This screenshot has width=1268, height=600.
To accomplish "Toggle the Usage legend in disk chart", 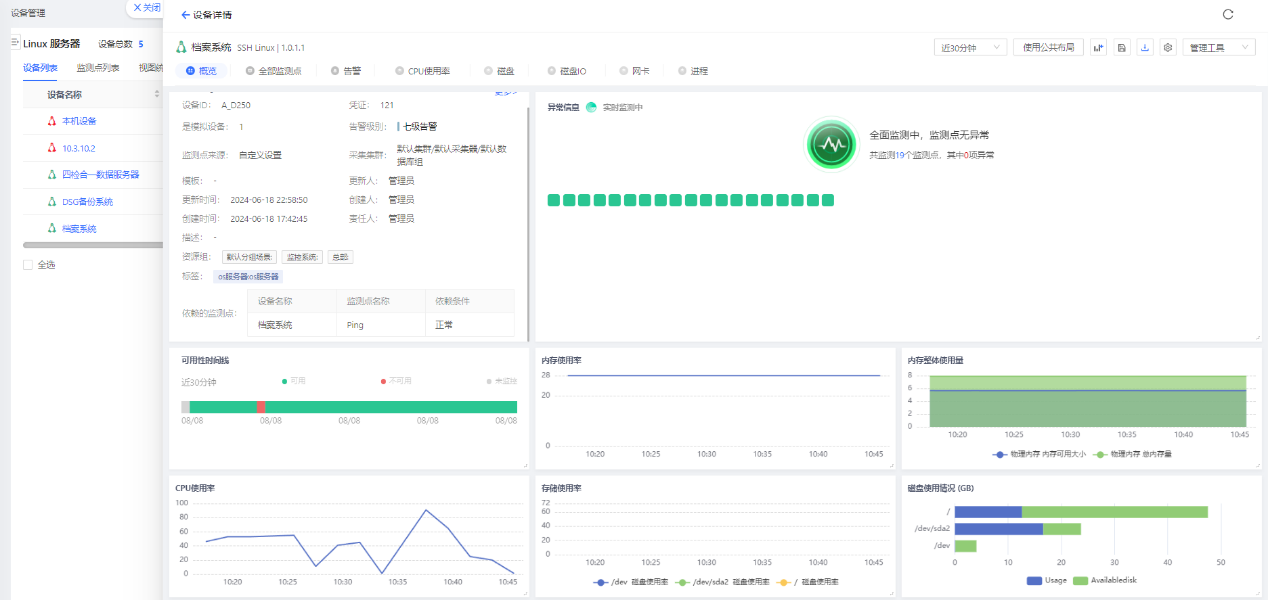I will click(x=1044, y=580).
